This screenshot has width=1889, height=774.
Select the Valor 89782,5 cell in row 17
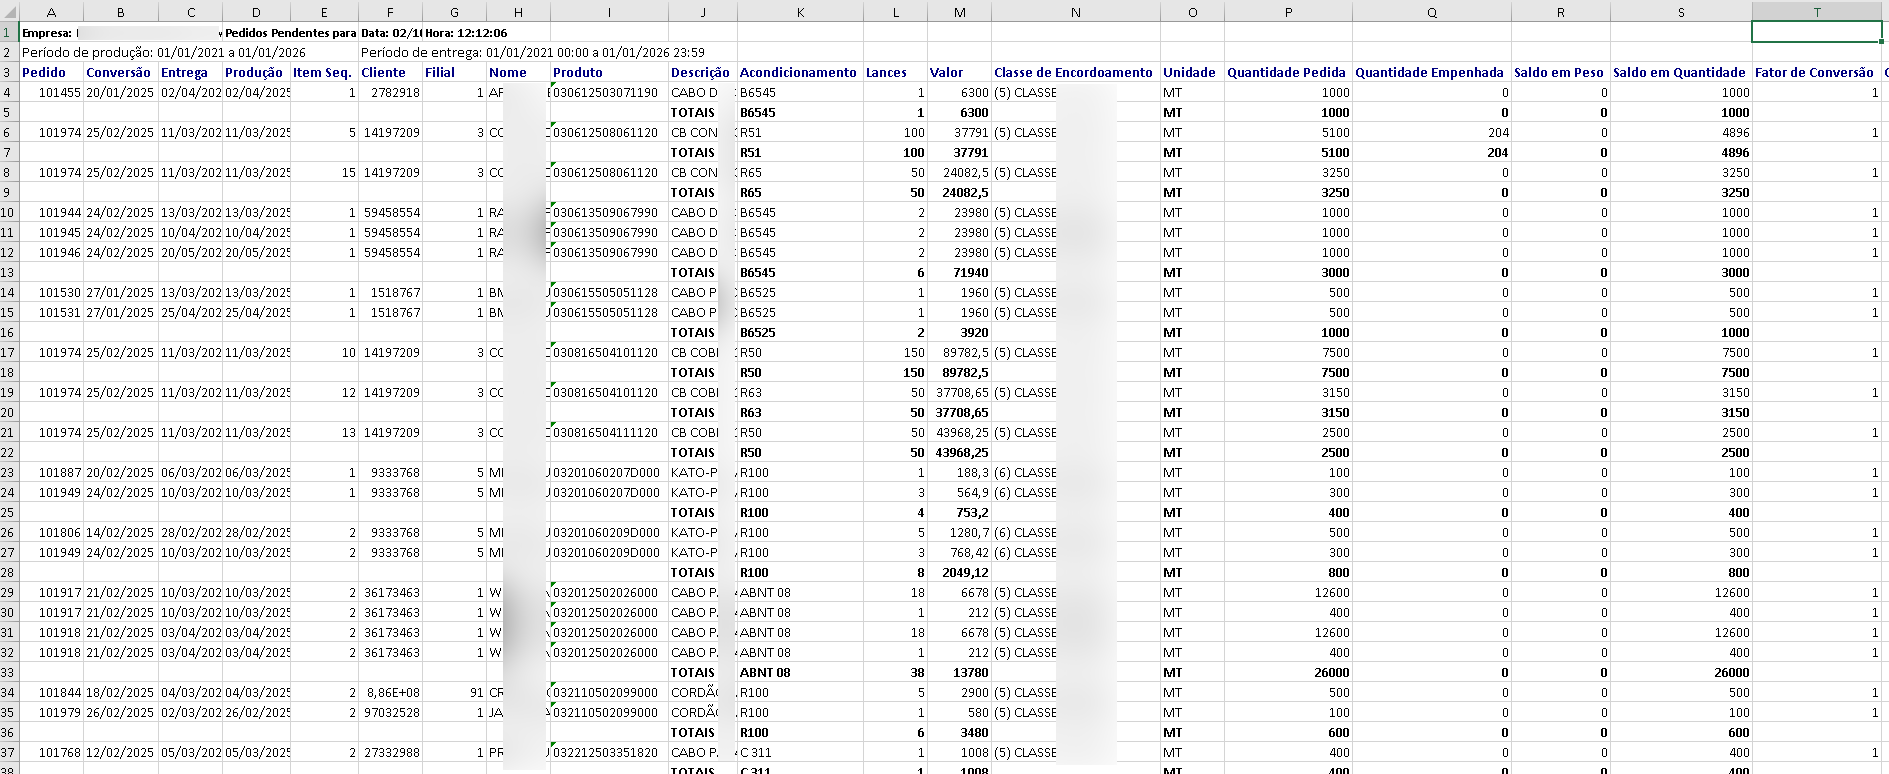pyautogui.click(x=959, y=352)
